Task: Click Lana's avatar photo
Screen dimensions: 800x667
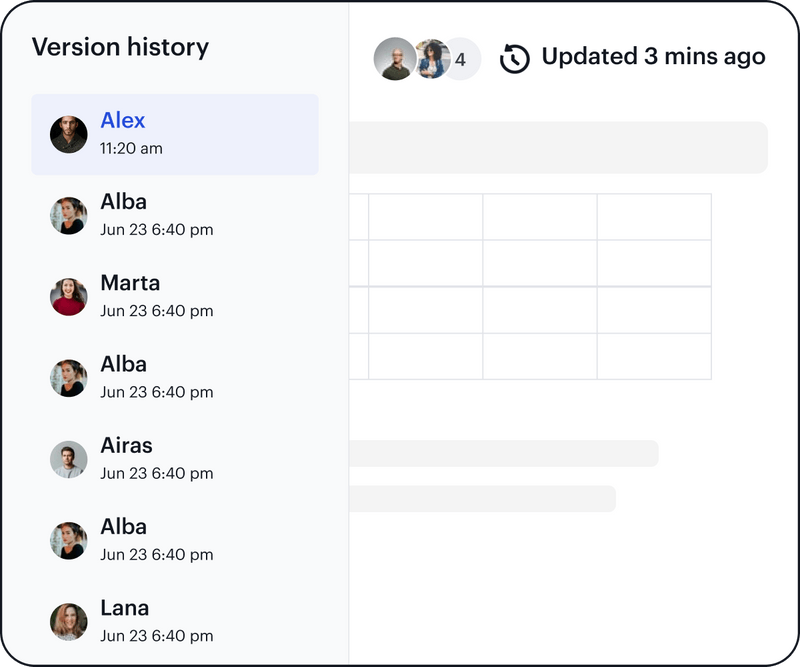Action: [69, 621]
